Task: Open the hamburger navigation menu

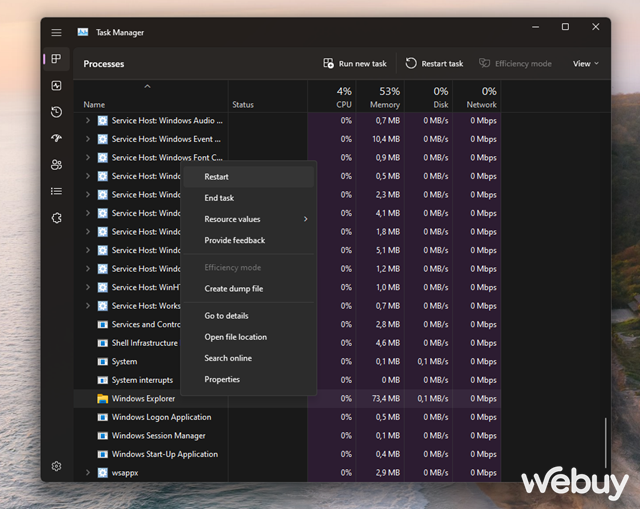Action: click(56, 32)
